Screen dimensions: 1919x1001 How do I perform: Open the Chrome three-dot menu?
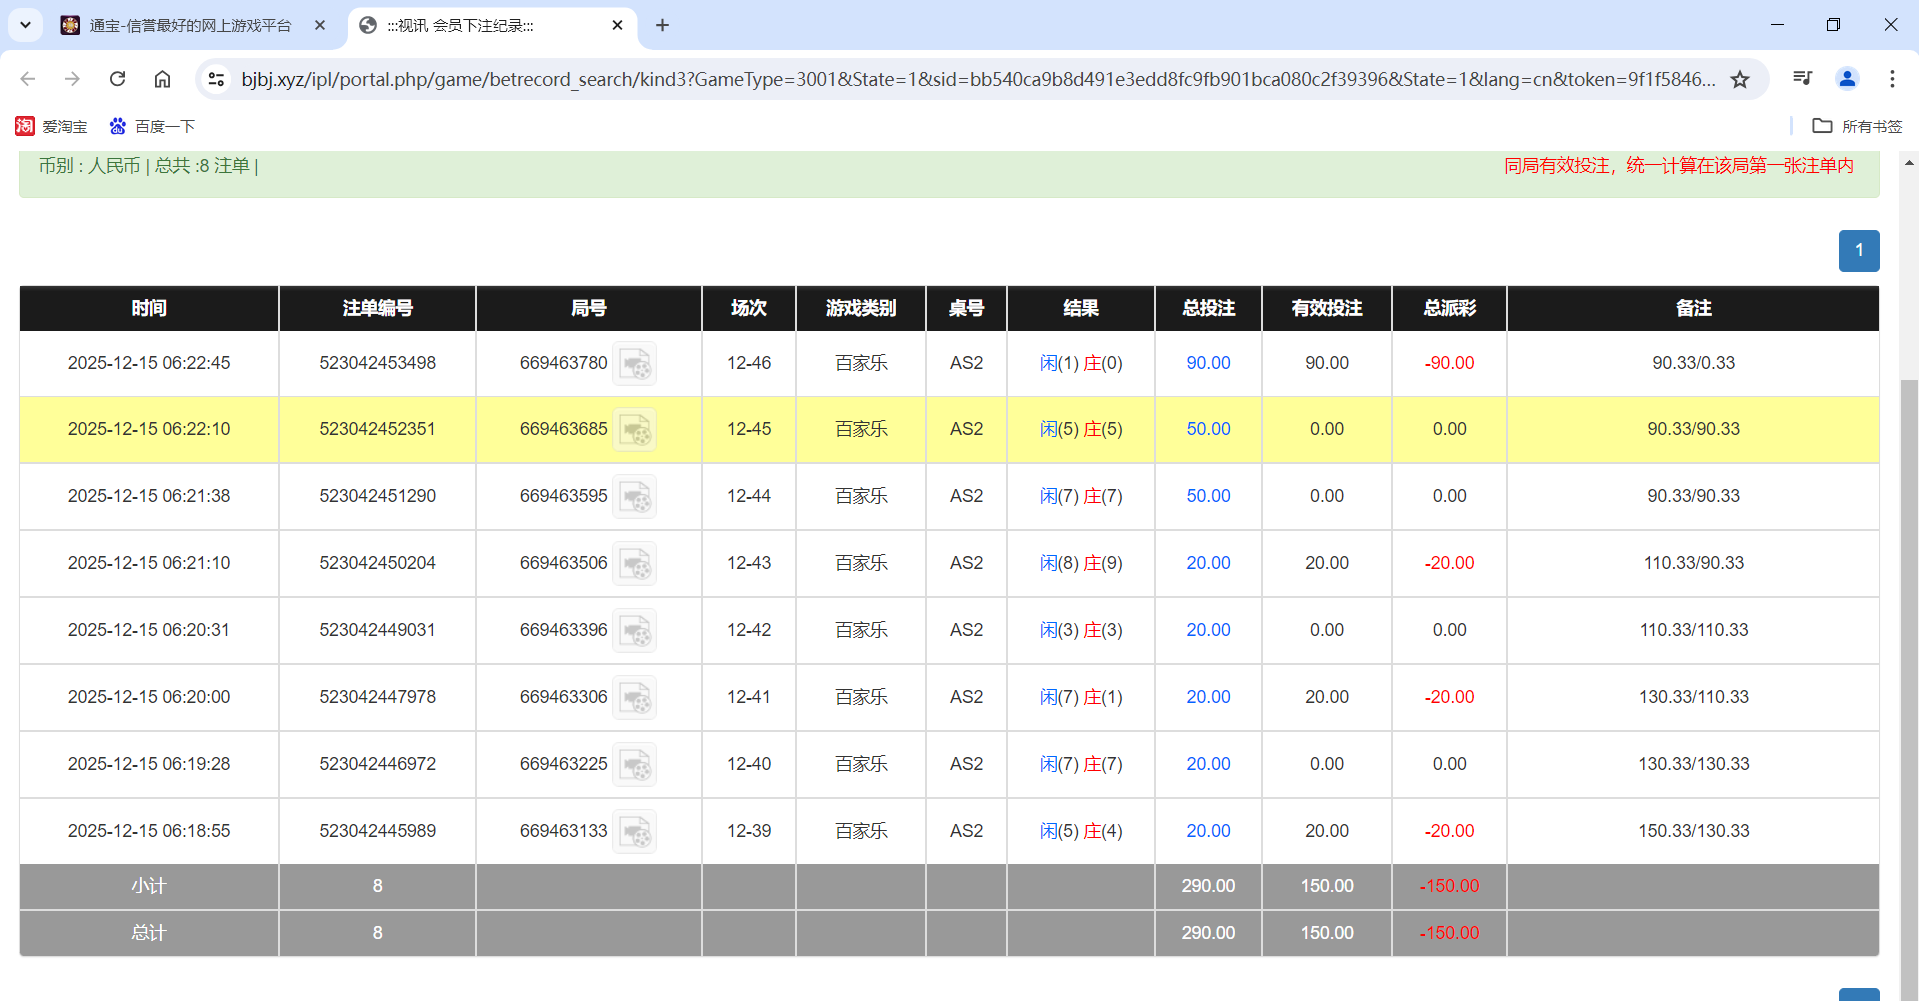point(1892,79)
